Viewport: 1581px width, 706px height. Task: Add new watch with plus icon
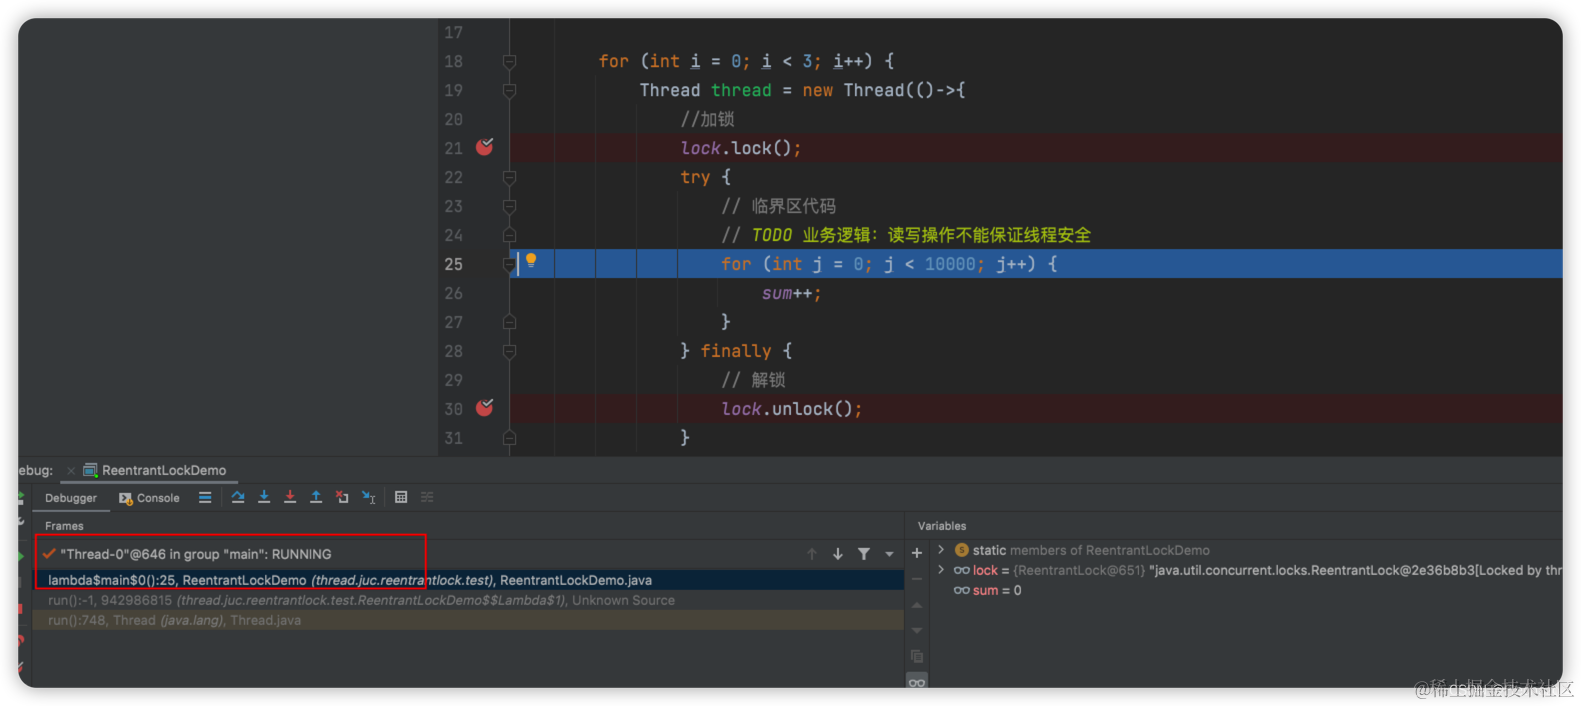tap(917, 553)
